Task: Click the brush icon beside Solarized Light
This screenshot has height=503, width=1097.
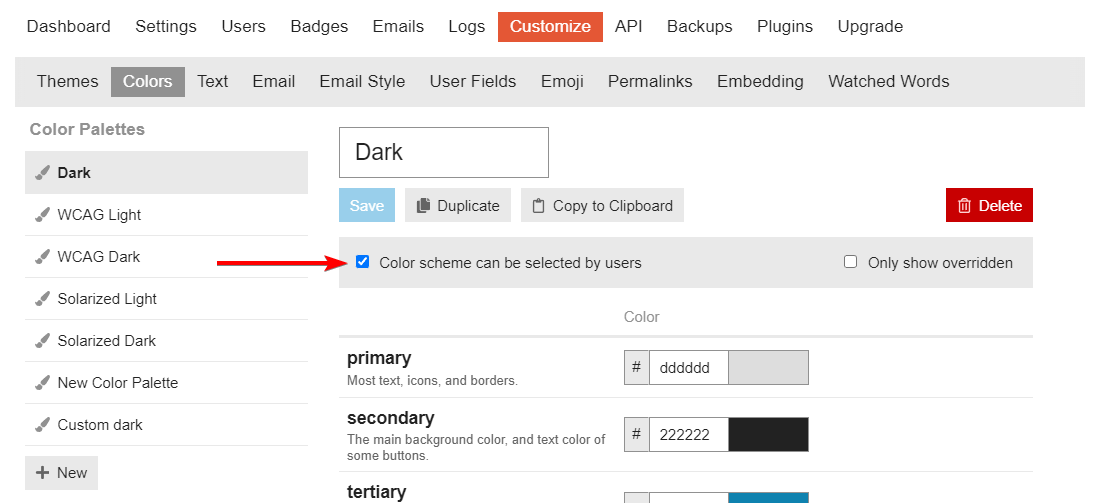Action: click(43, 299)
